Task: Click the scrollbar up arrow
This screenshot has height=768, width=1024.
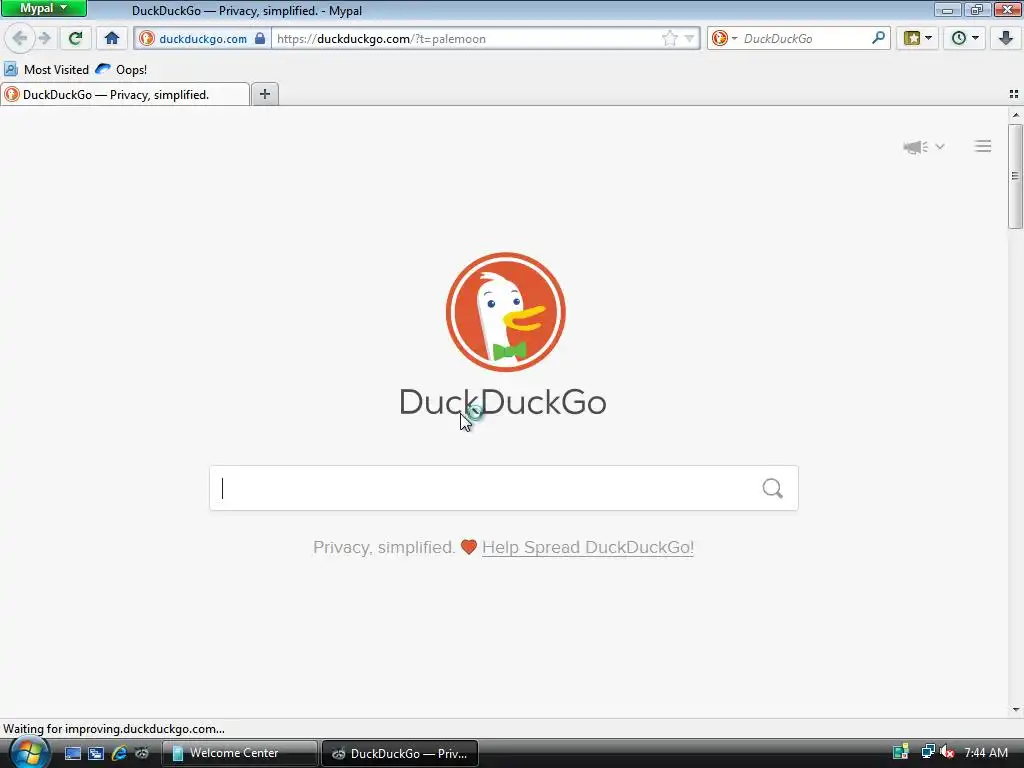Action: click(1016, 115)
